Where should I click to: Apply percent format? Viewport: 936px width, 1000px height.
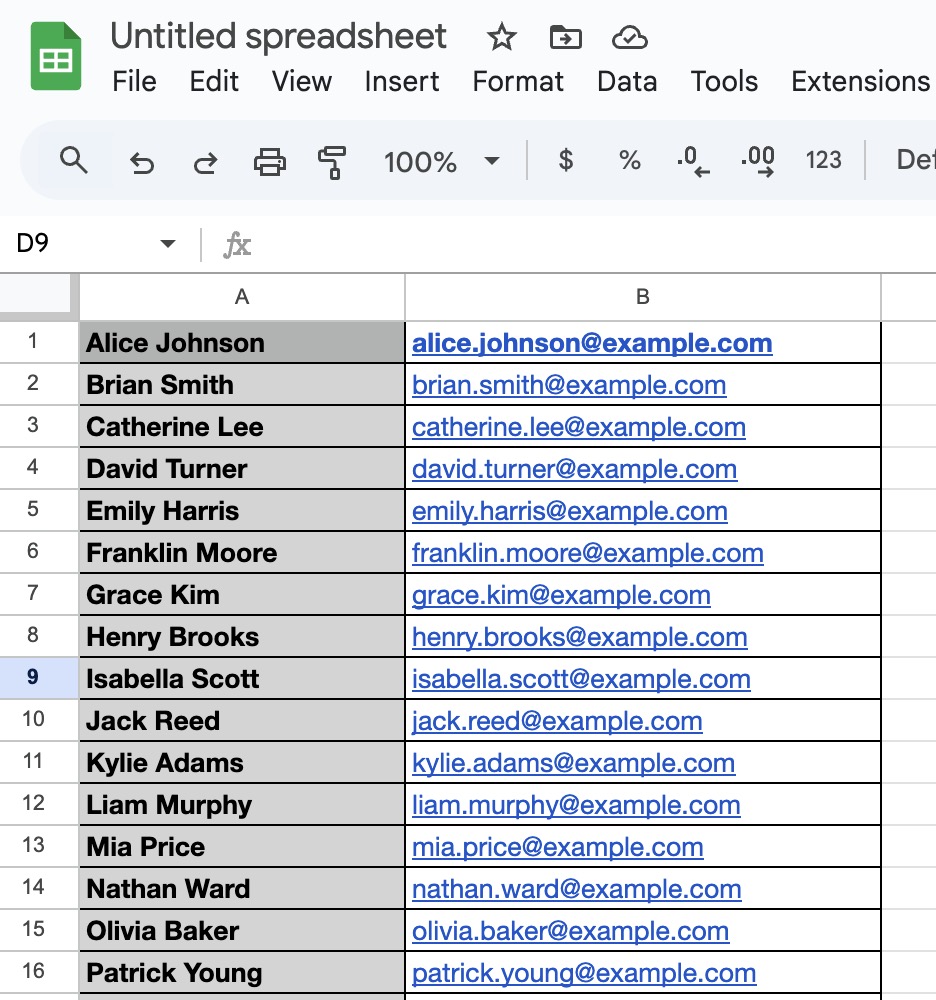[x=629, y=160]
